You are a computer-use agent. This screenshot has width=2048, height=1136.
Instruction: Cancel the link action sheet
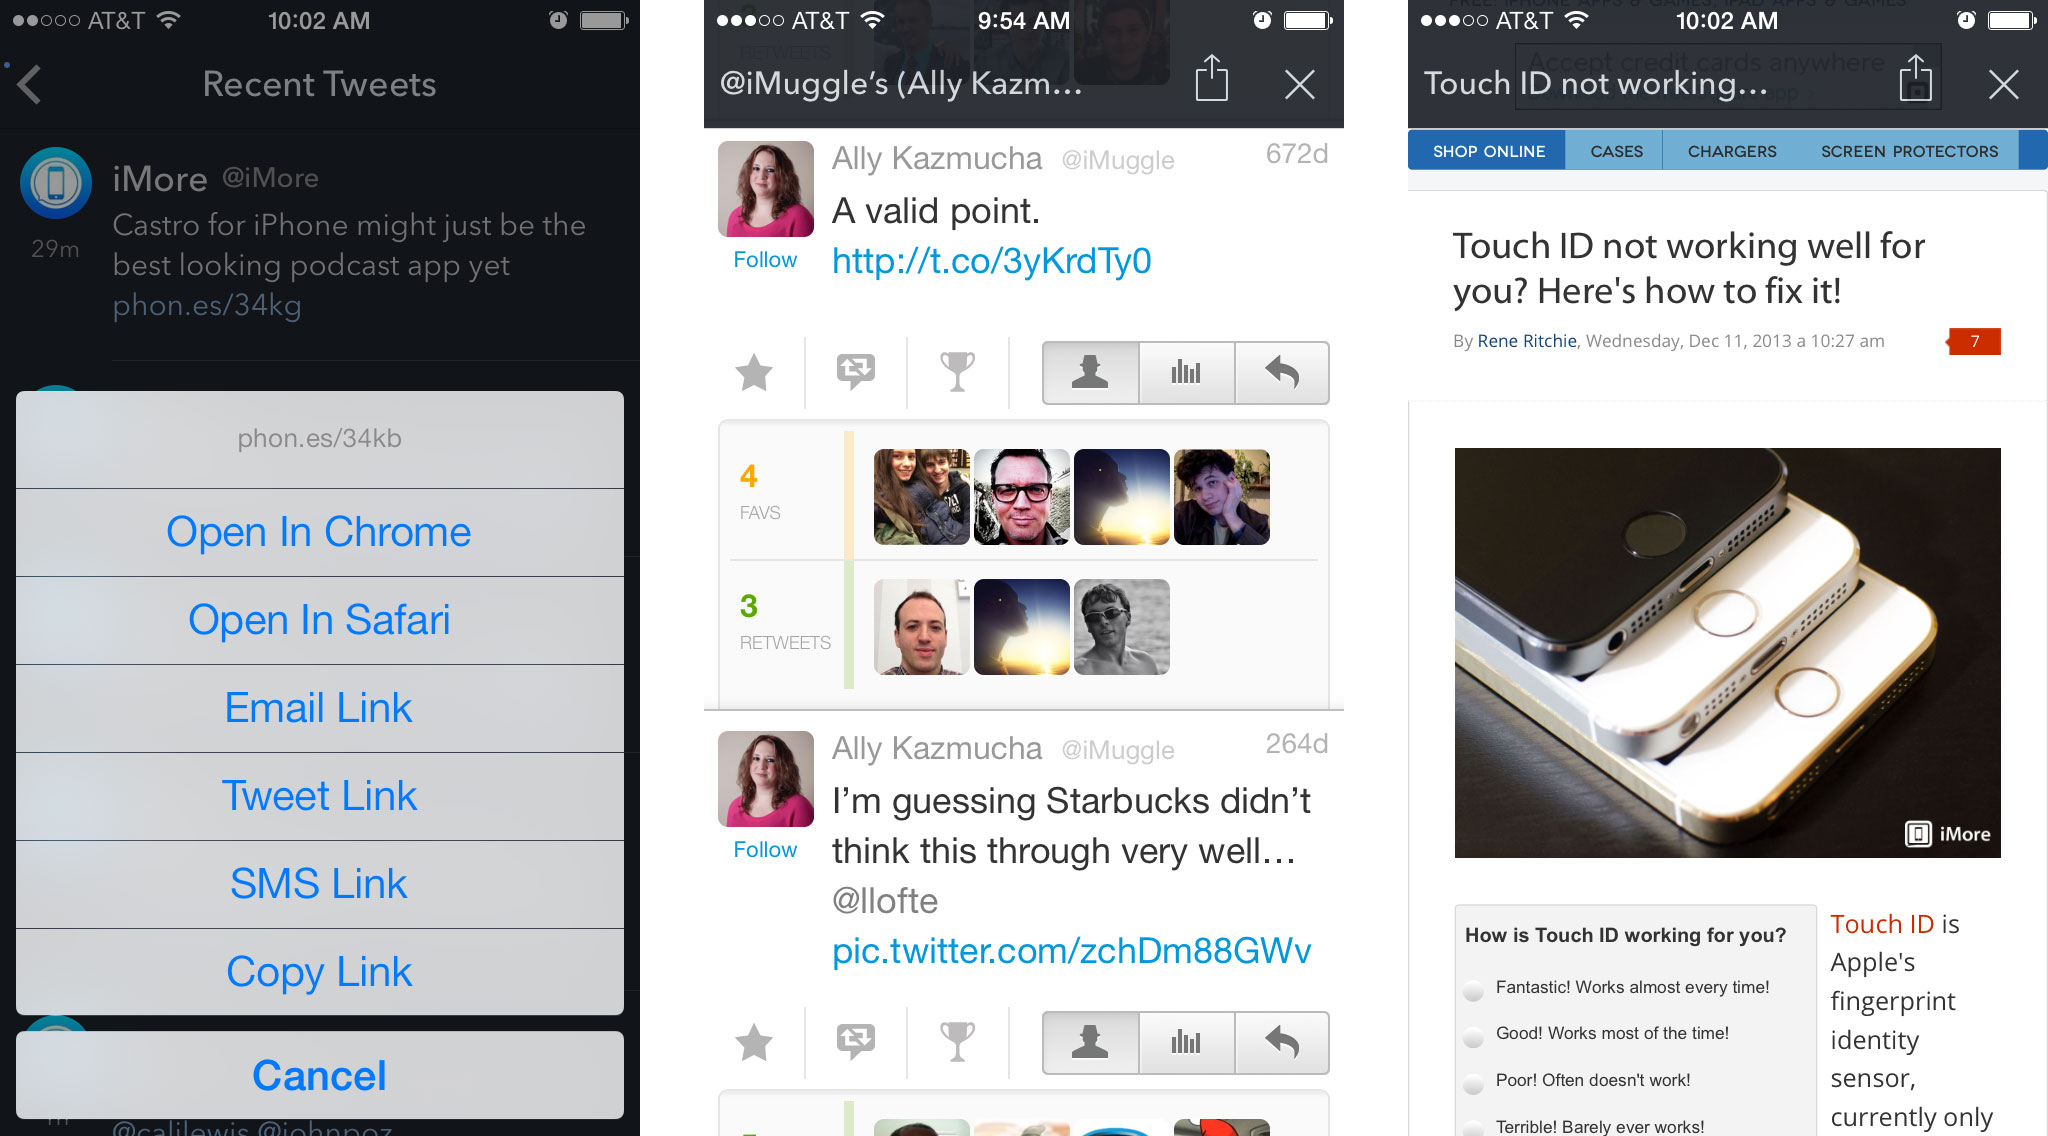(x=320, y=1075)
